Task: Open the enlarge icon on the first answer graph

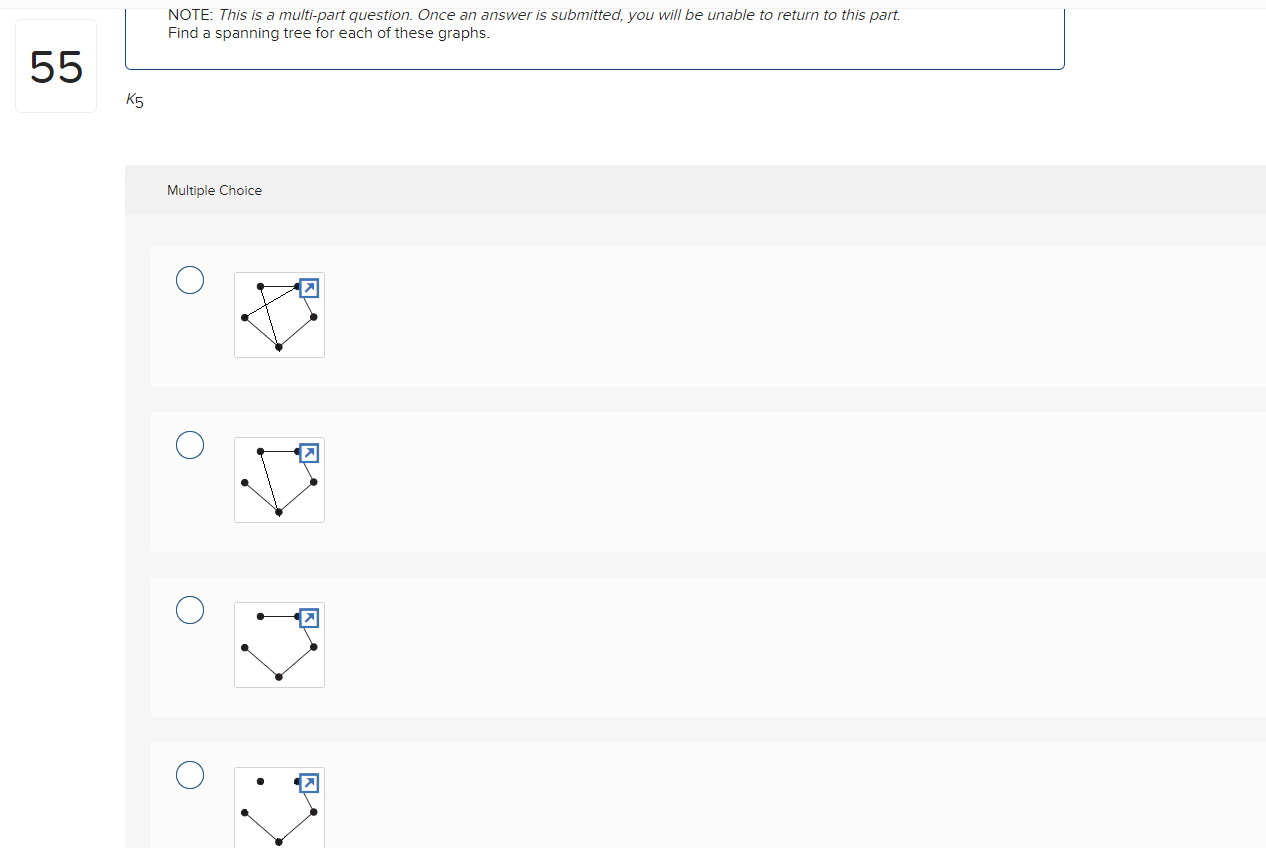Action: [x=309, y=288]
